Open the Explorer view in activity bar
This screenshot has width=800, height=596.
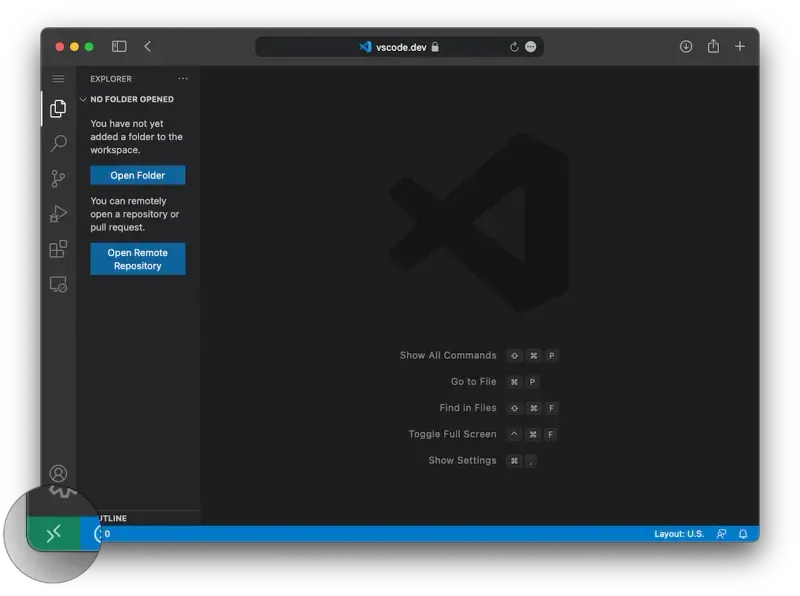(x=58, y=108)
